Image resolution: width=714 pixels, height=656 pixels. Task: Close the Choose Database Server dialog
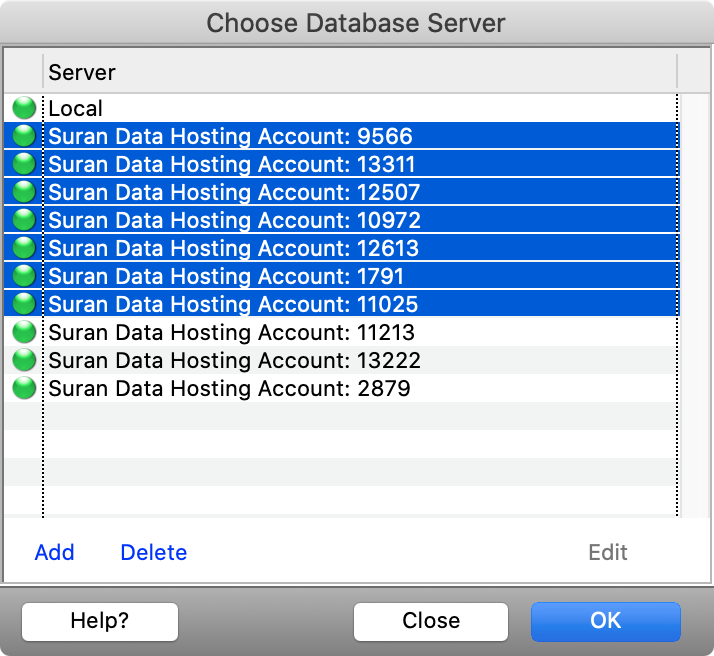pyautogui.click(x=431, y=621)
